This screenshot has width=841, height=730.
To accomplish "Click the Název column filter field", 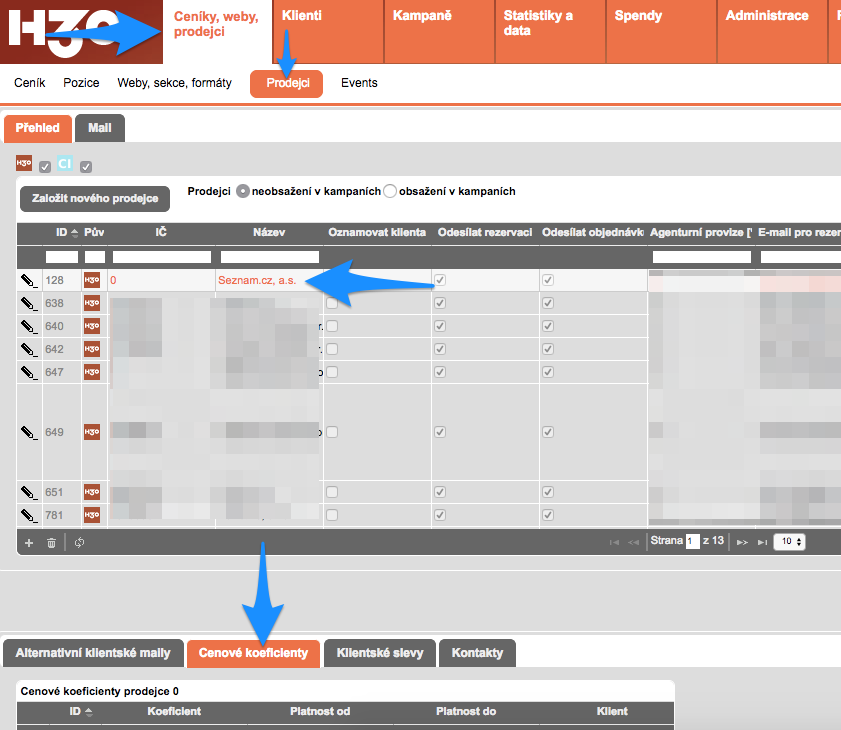I will point(269,257).
